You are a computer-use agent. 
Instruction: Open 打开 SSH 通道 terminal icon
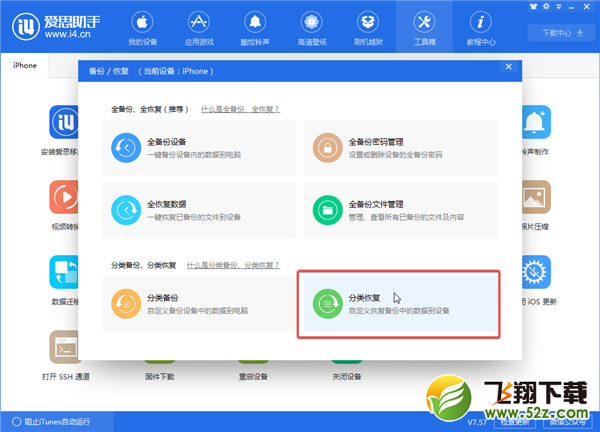click(x=64, y=347)
